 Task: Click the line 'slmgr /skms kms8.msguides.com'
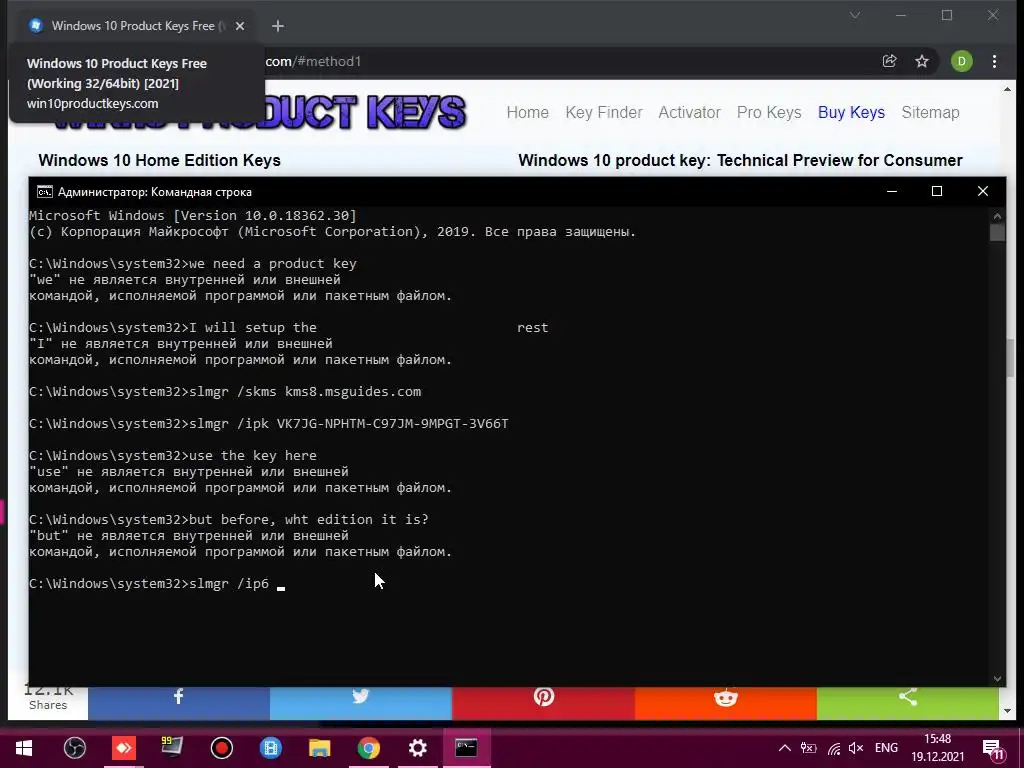(305, 392)
